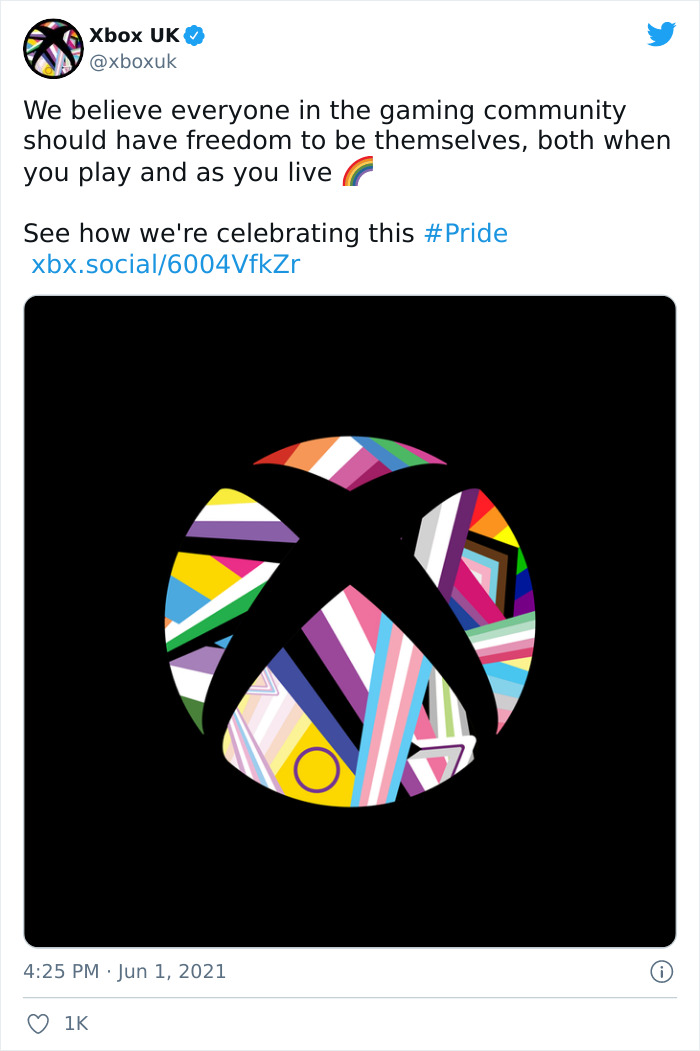Viewport: 700px width, 1051px height.
Task: Click the rainbow emoji in the tweet text
Action: (356, 171)
